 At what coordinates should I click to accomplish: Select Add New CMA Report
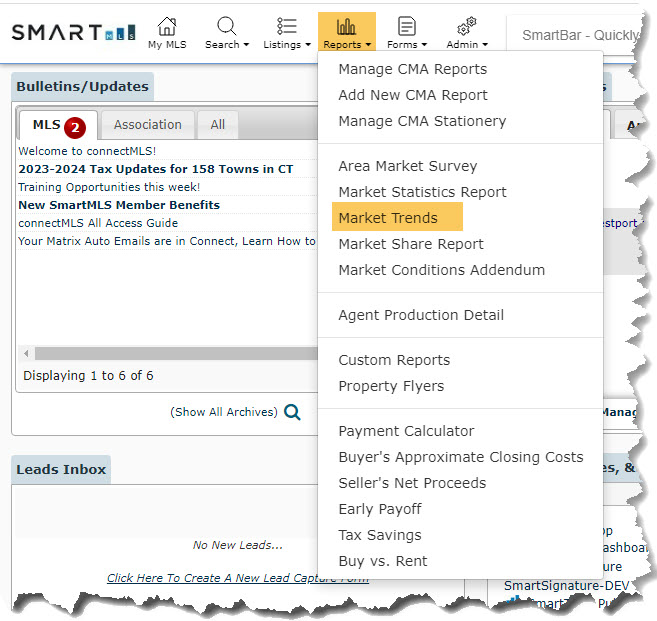coord(413,95)
